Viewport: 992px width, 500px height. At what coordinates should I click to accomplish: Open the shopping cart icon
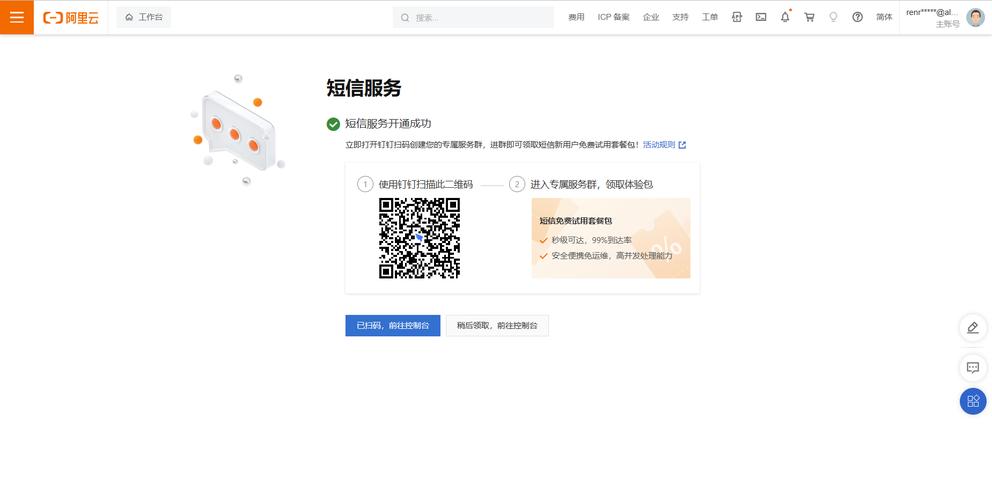(809, 17)
